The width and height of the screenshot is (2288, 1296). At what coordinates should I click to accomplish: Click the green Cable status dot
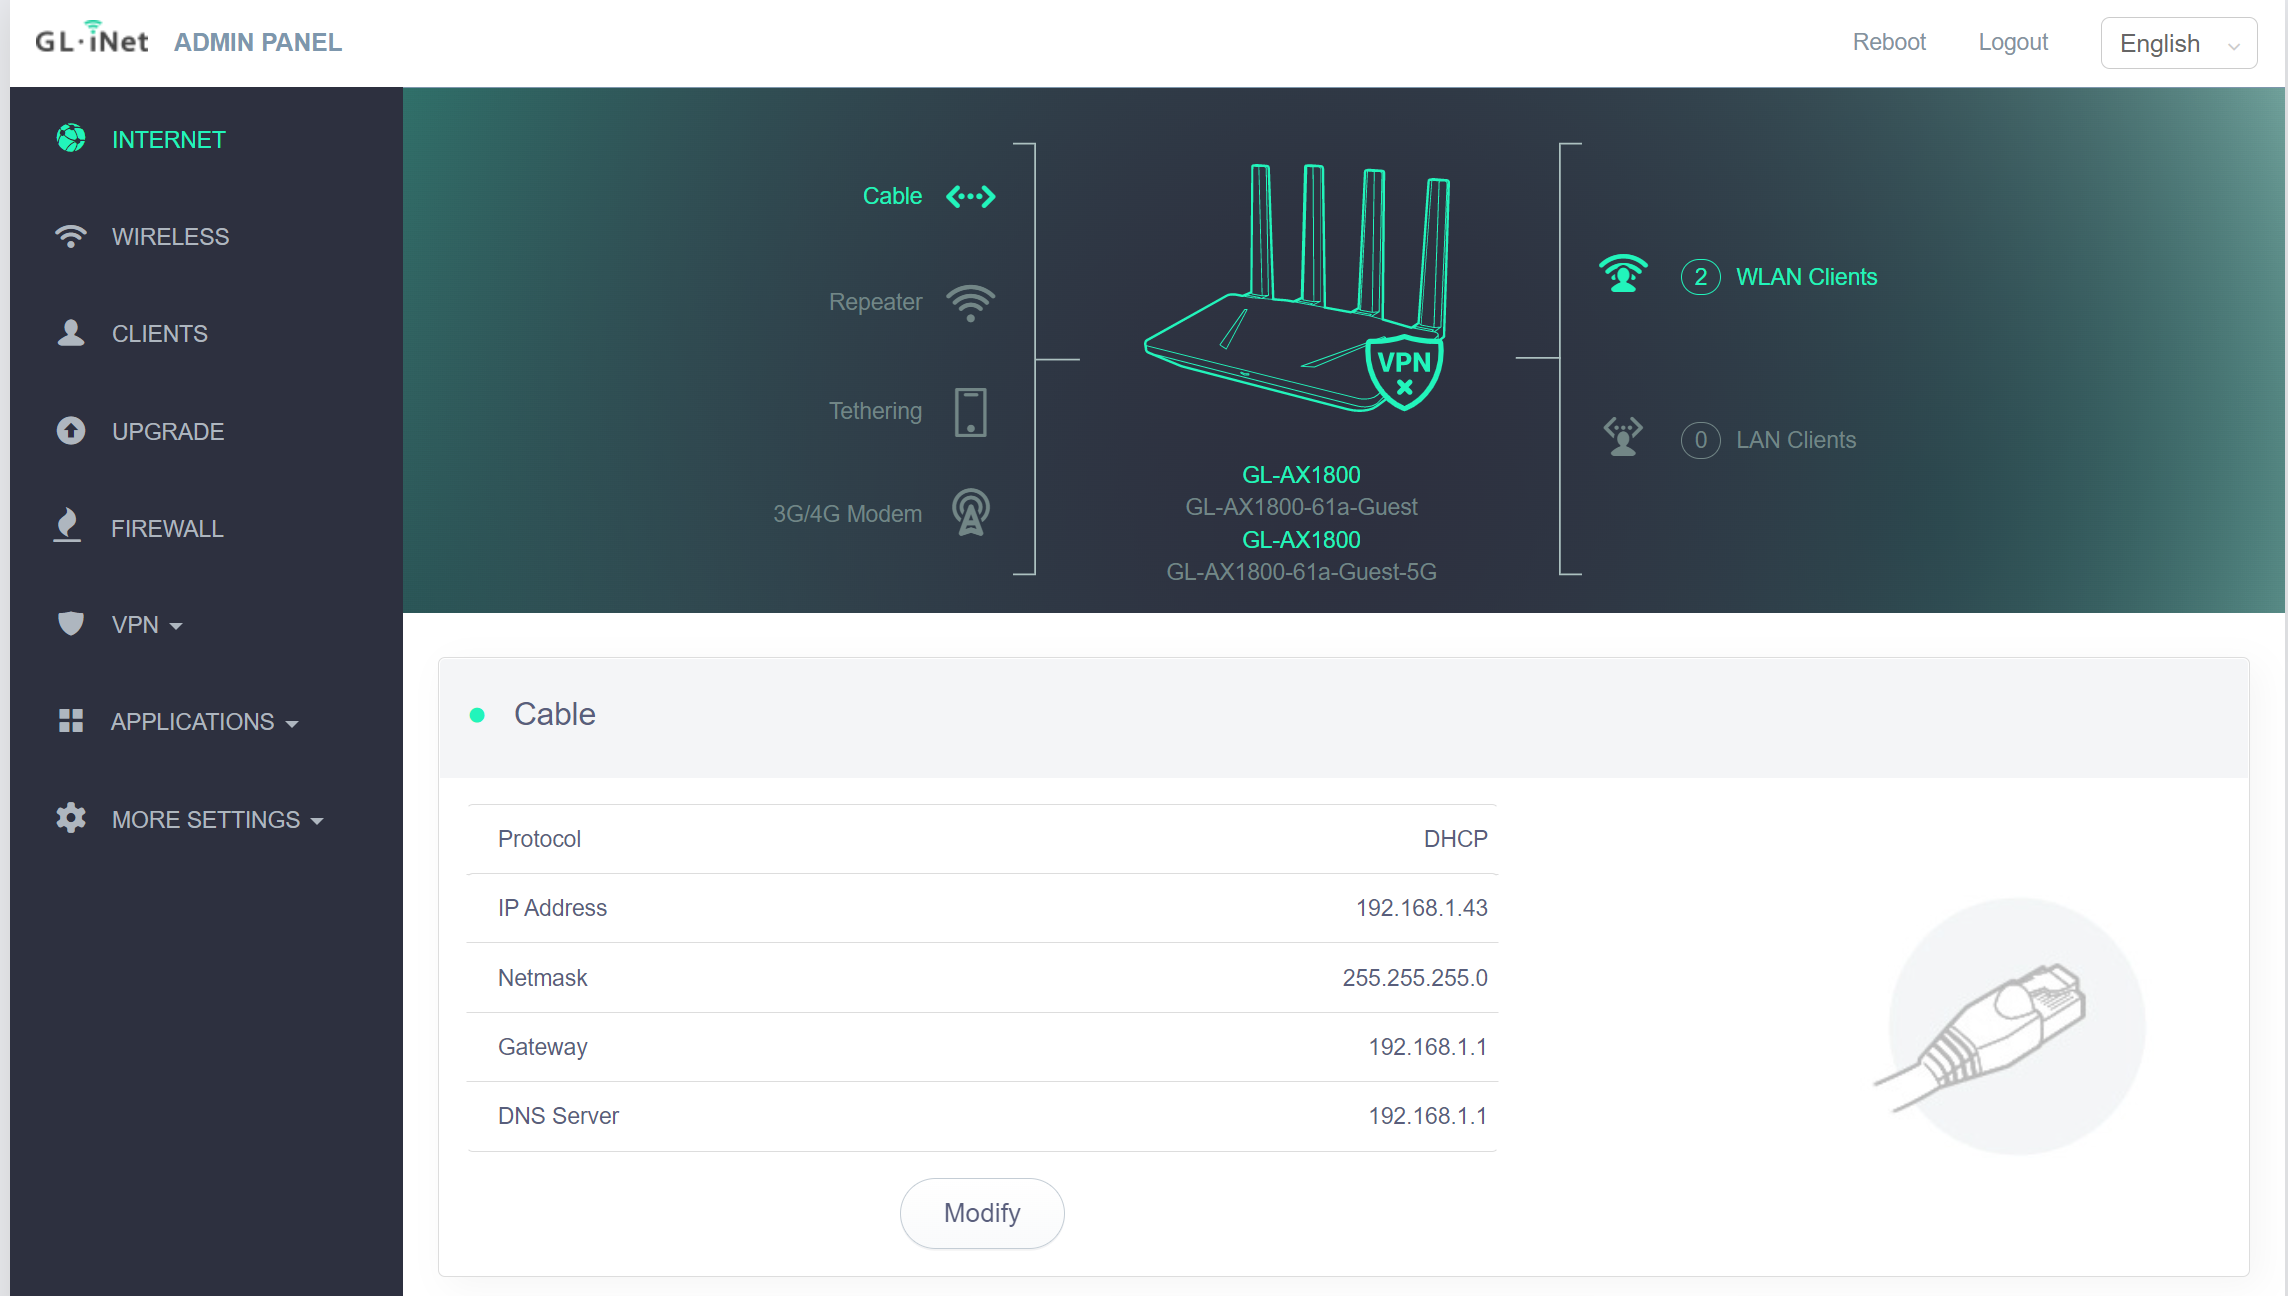(x=477, y=715)
